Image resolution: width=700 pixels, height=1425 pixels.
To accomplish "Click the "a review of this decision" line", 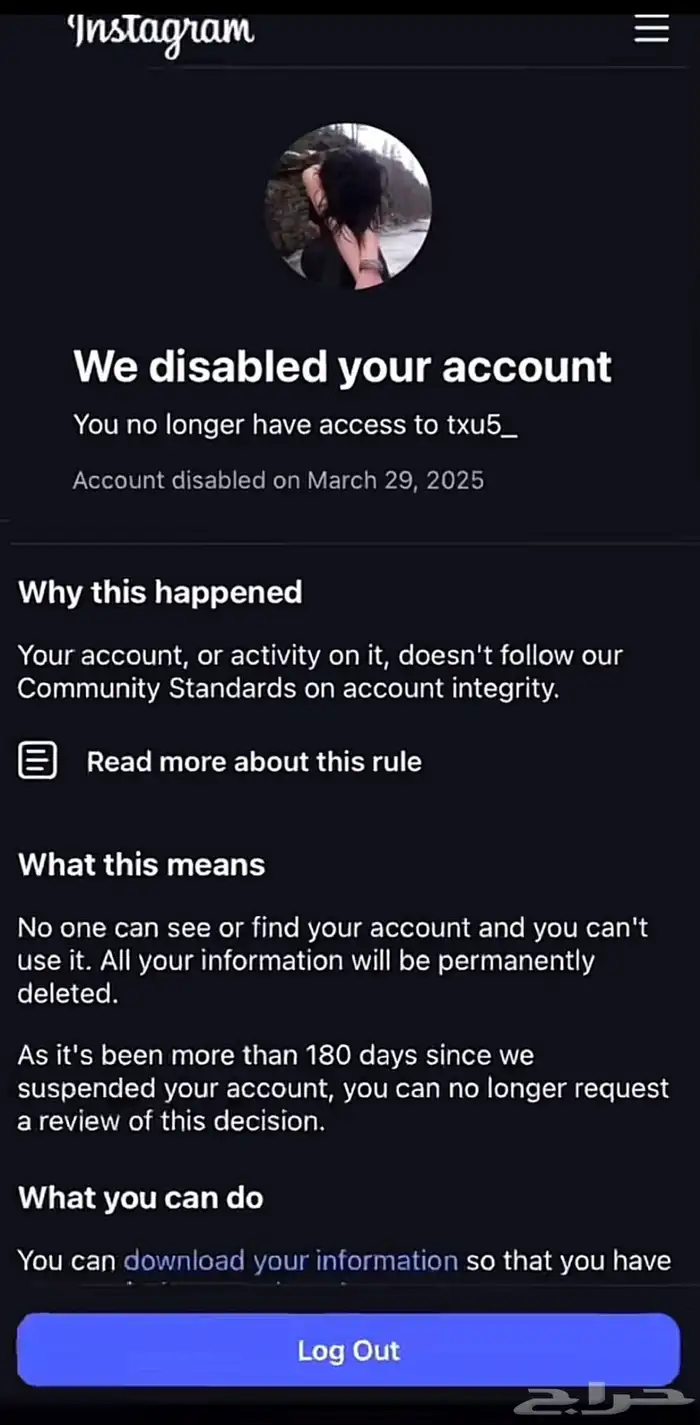I will tap(171, 1121).
